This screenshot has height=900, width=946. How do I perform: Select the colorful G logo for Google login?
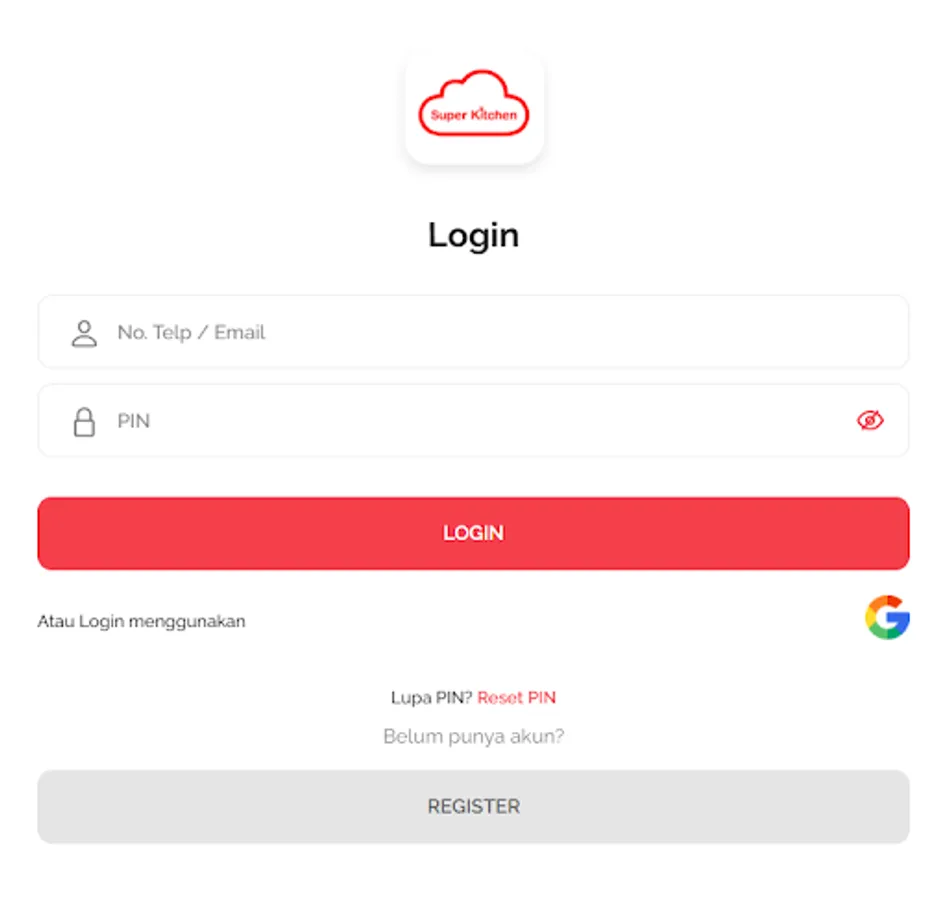click(887, 617)
